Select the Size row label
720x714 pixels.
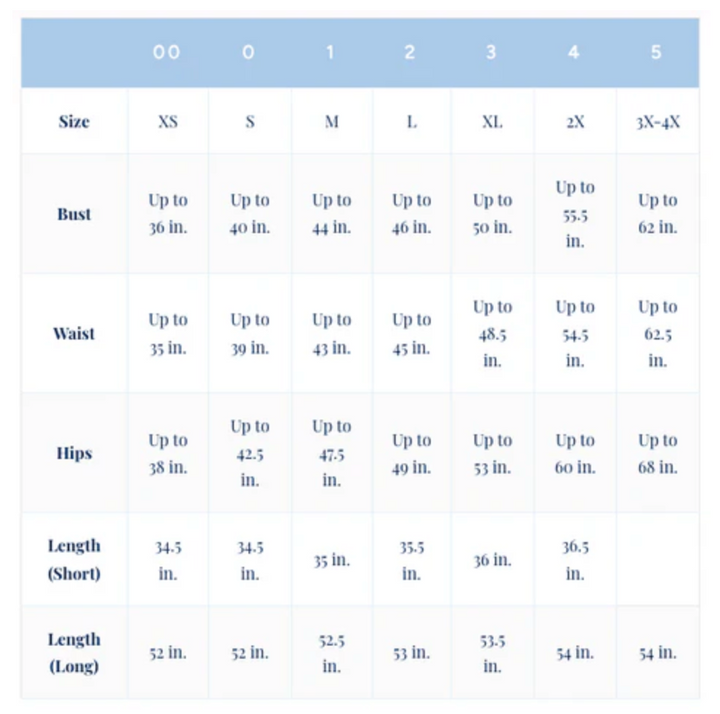(74, 122)
